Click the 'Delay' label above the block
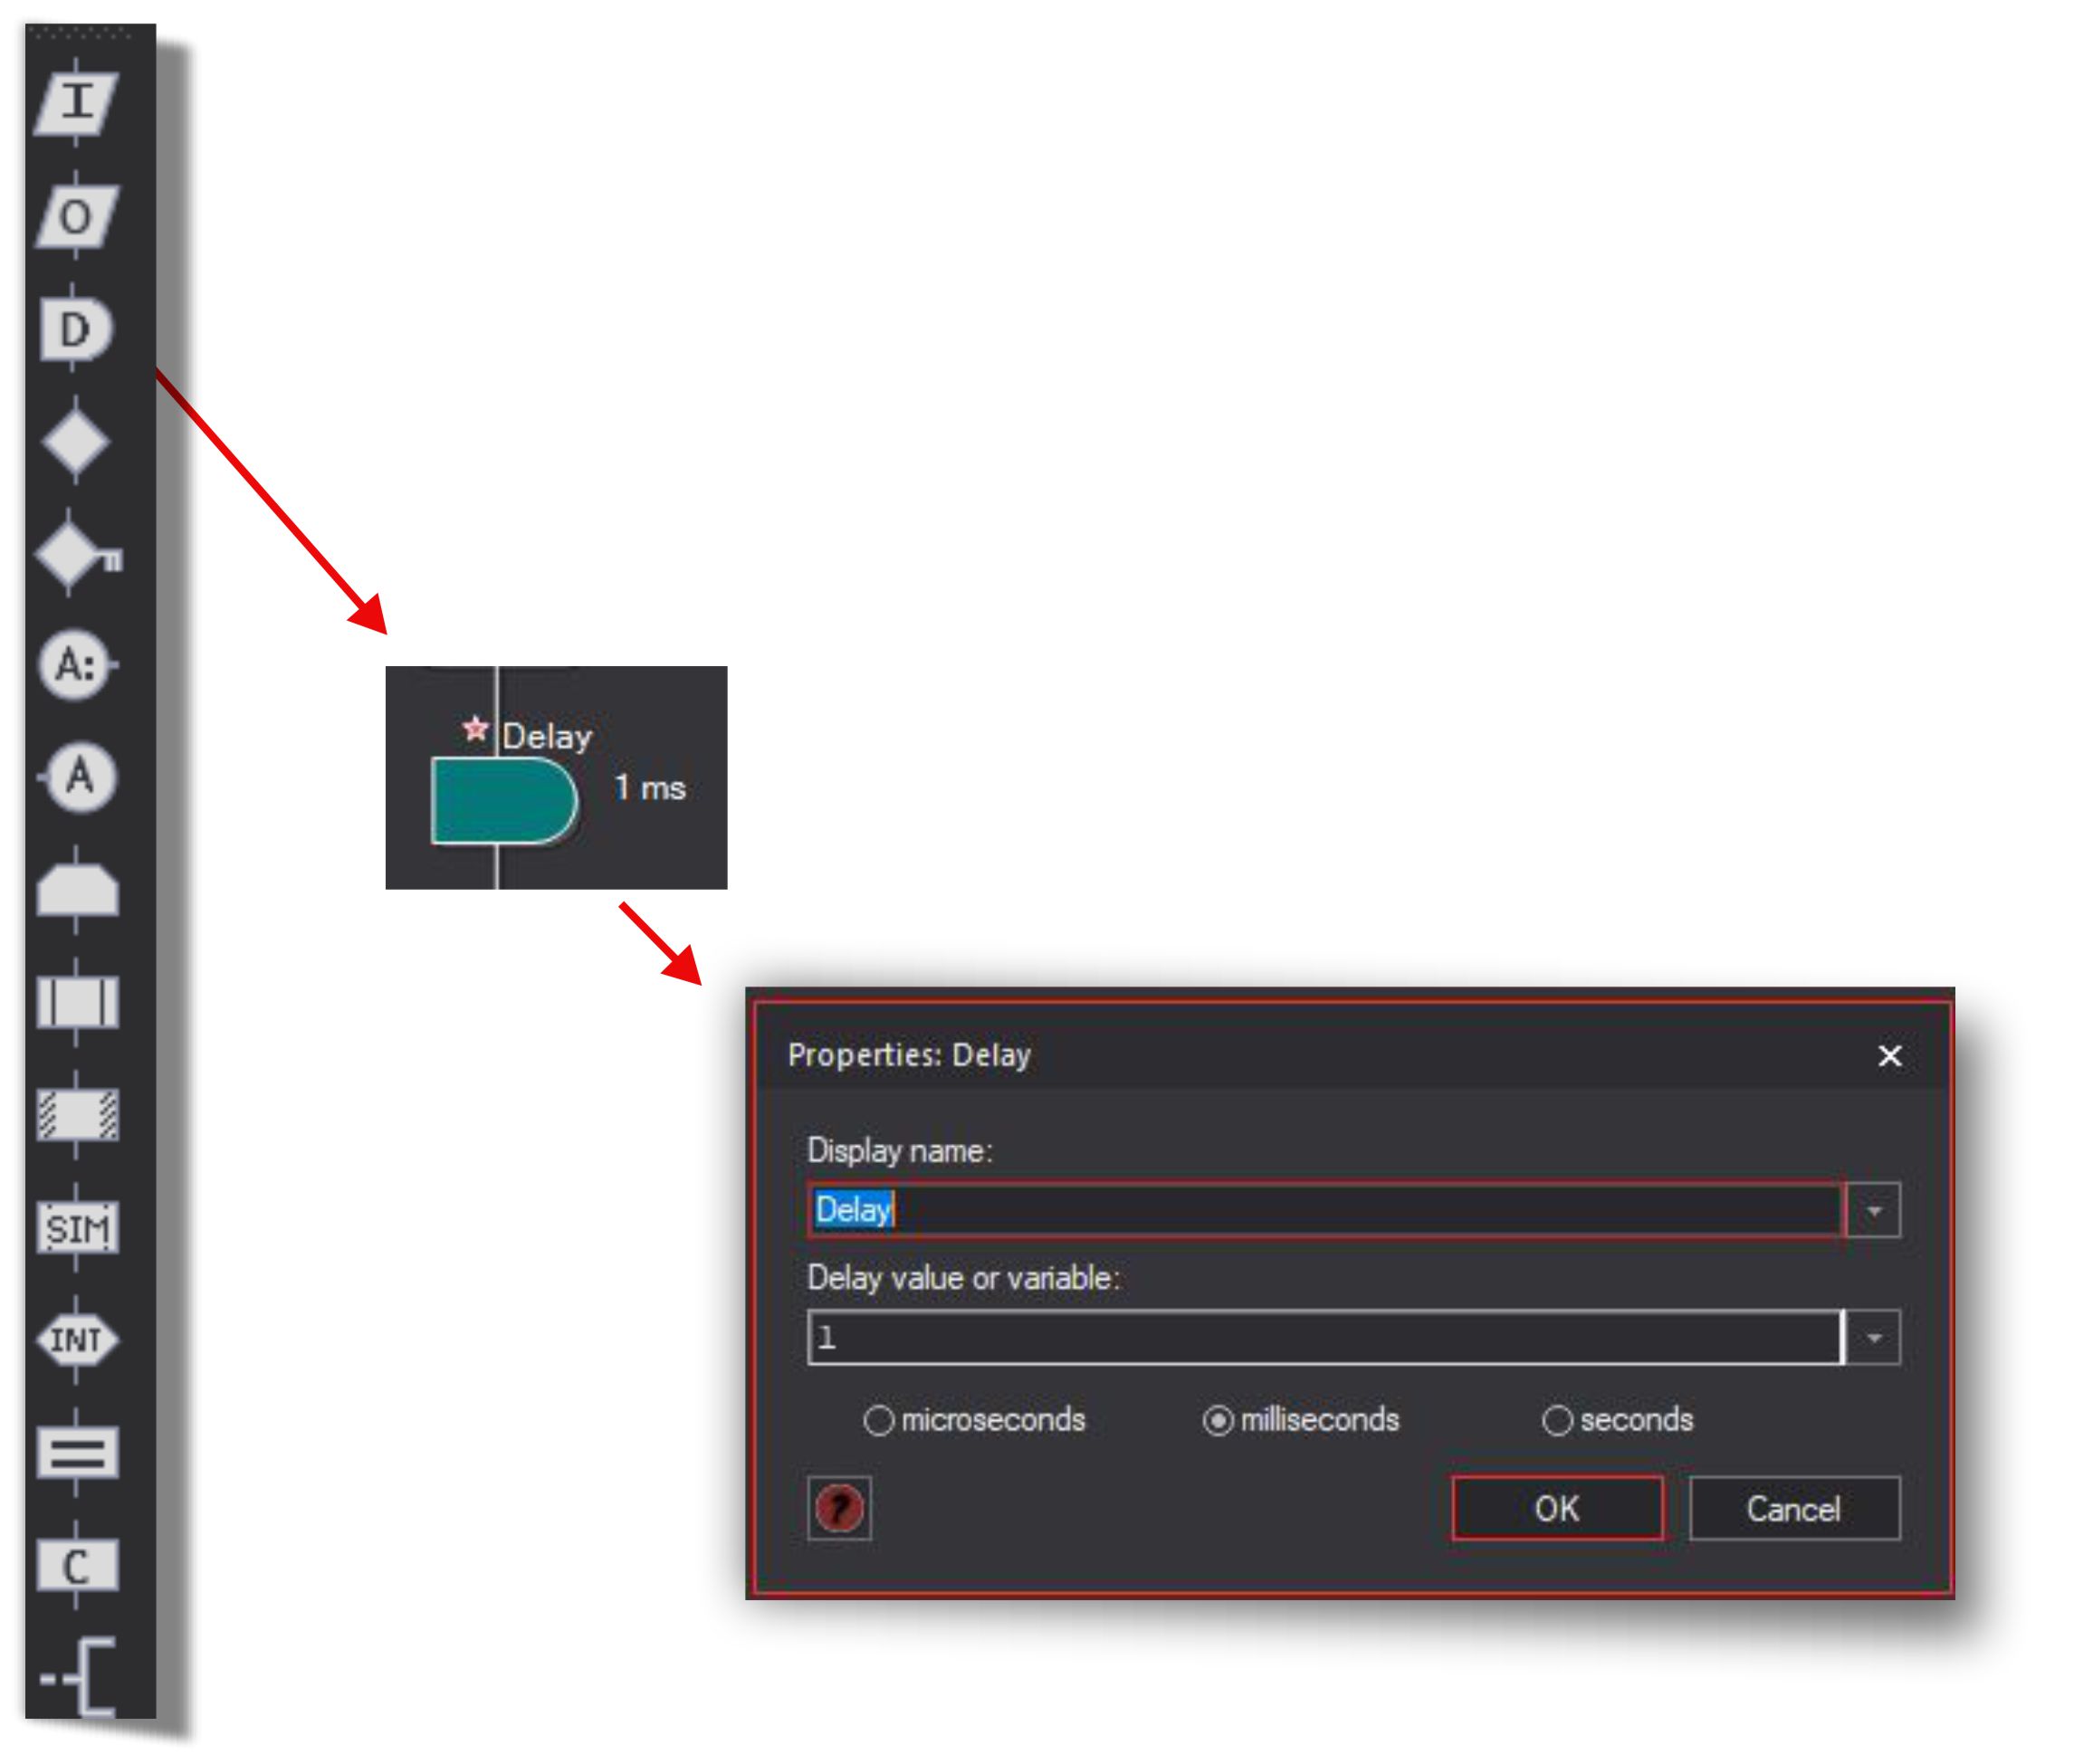This screenshot has width=2074, height=1764. click(x=547, y=736)
